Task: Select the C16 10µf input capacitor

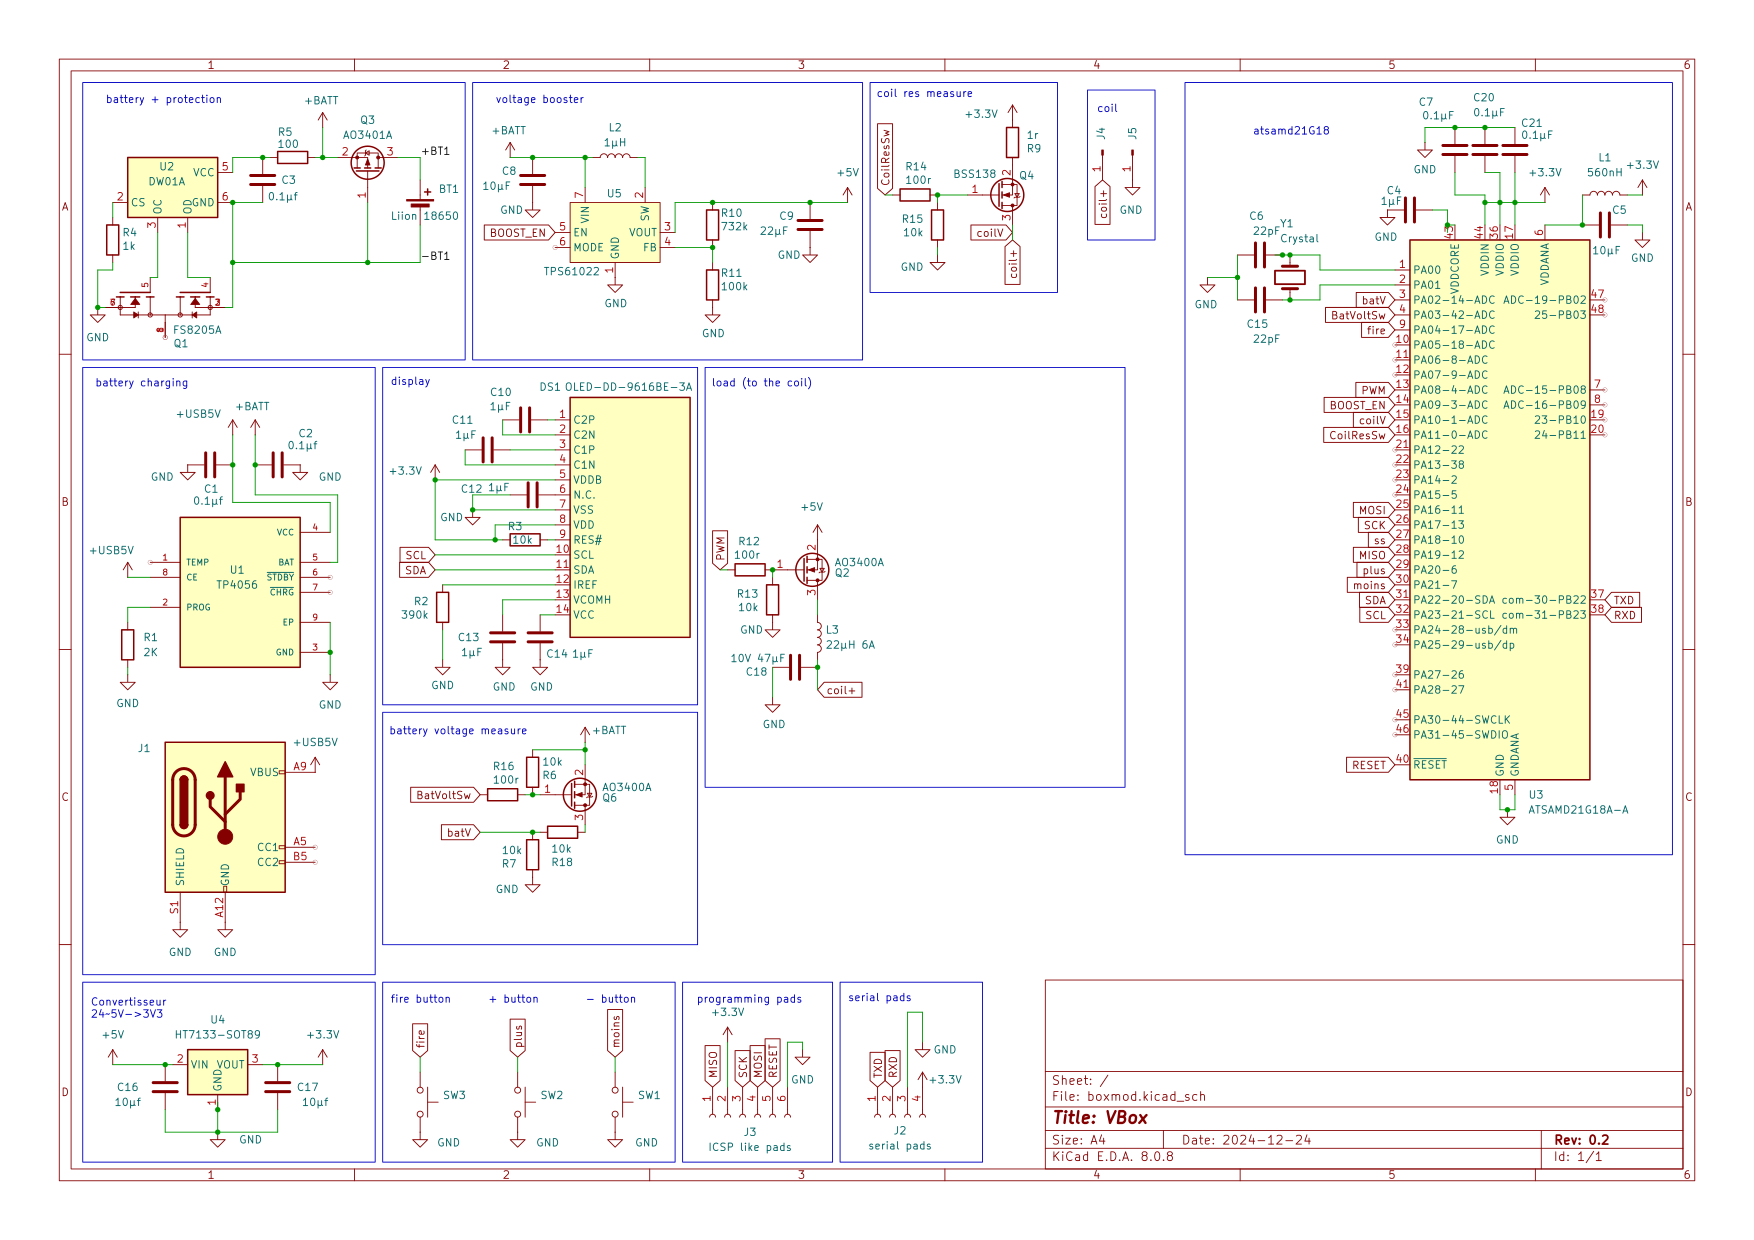Action: coord(165,1087)
